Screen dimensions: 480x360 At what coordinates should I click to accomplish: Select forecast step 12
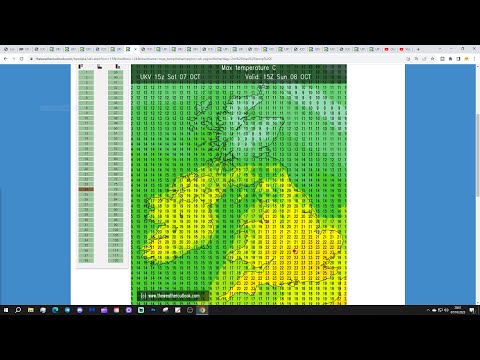tap(86, 128)
